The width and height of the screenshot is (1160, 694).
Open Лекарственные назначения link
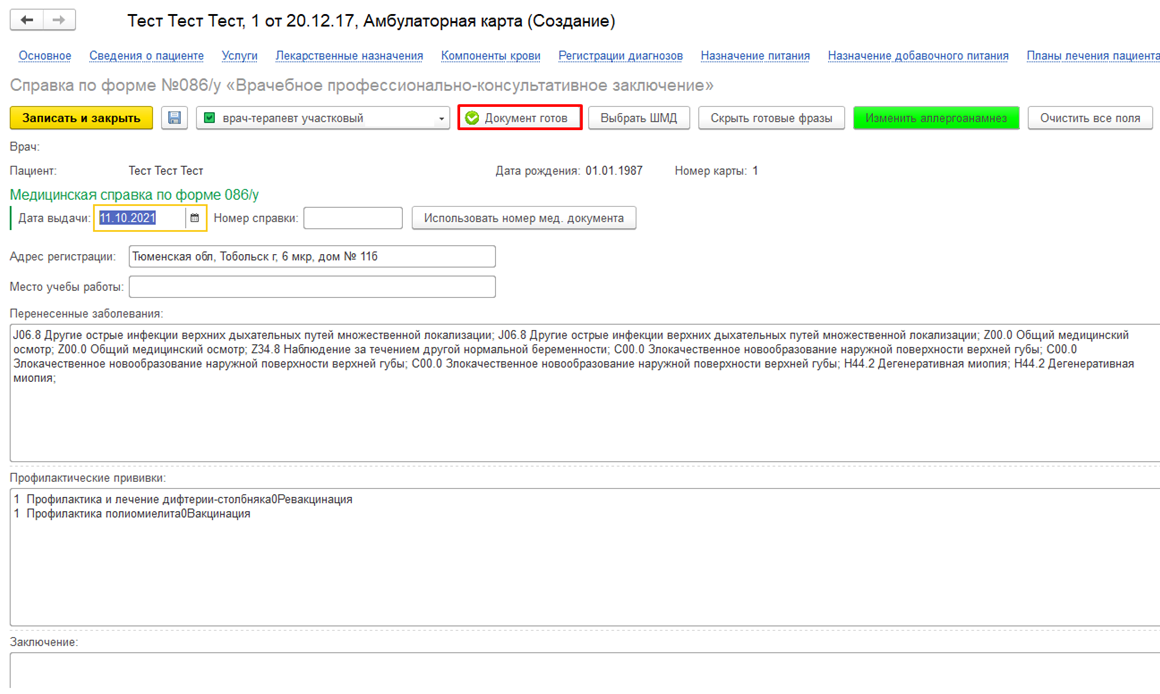(349, 56)
